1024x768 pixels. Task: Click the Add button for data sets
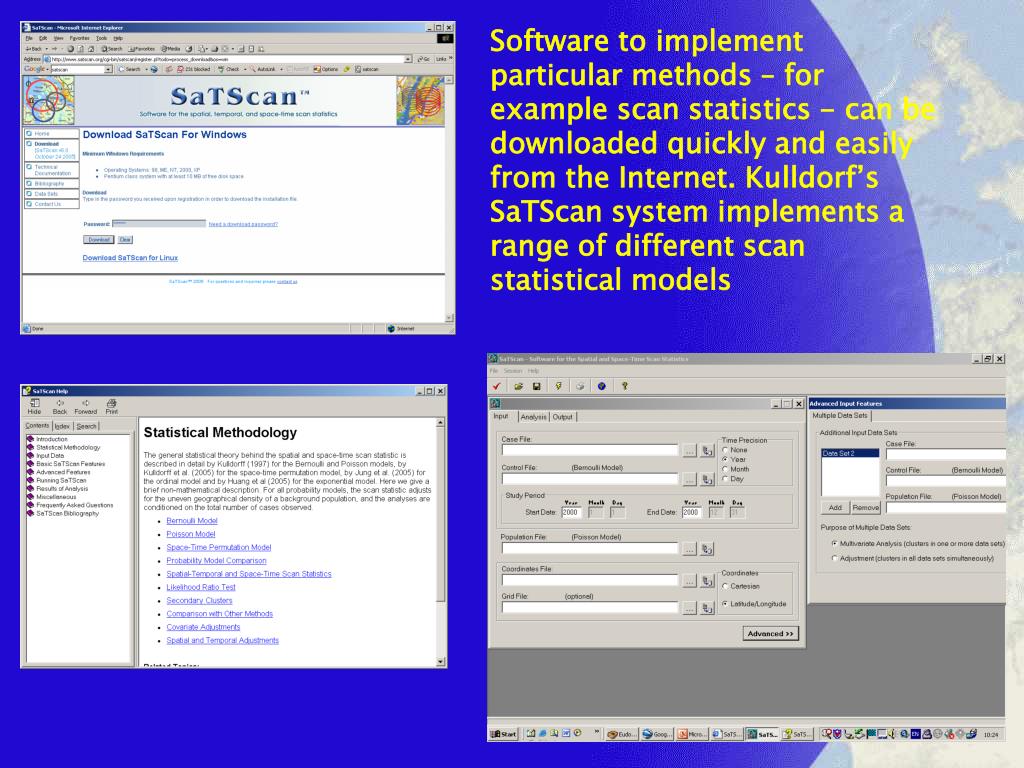(835, 507)
